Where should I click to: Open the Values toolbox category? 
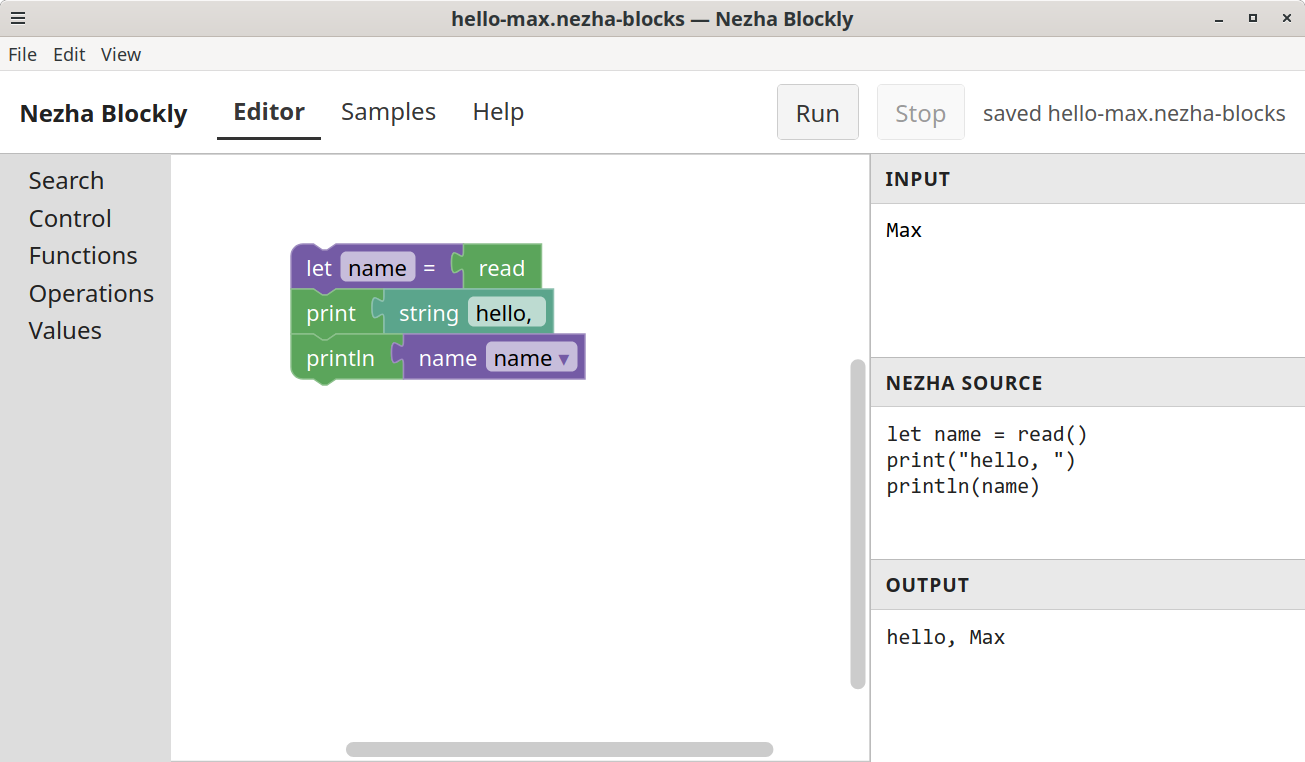point(65,331)
